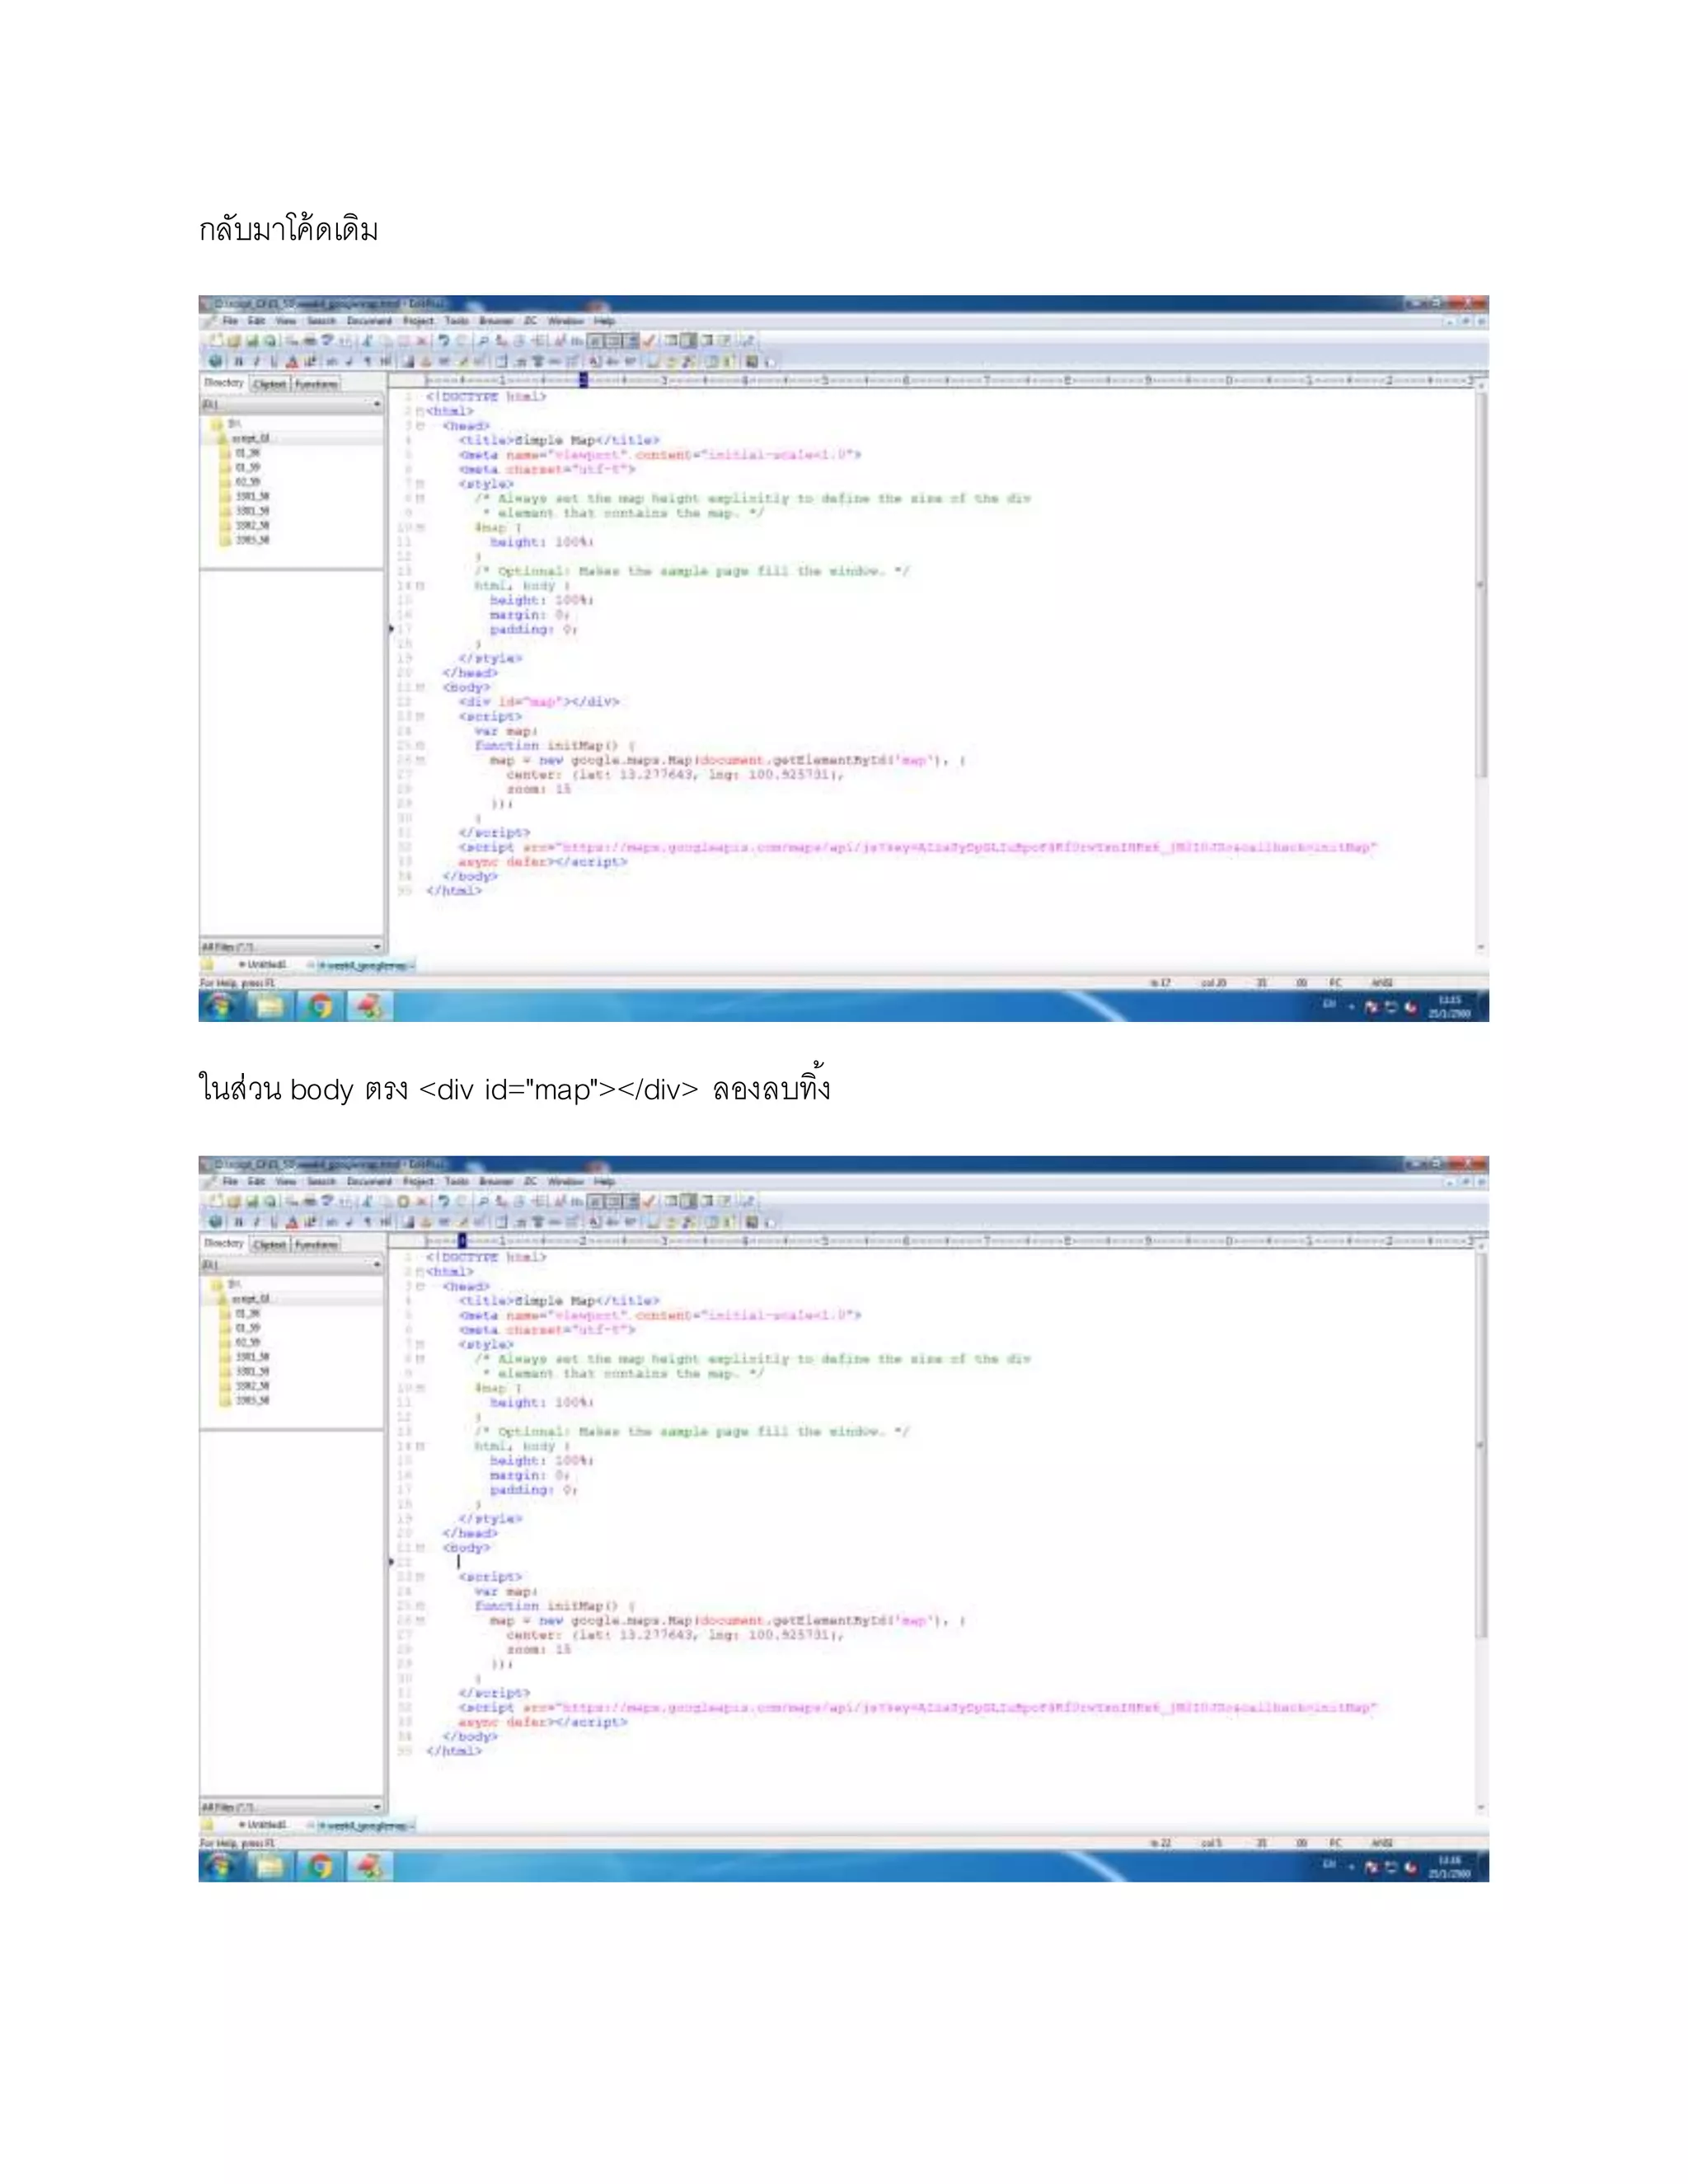Collapse body fold marker, line 21, second screenshot
The height and width of the screenshot is (2184, 1688).
pos(420,1548)
